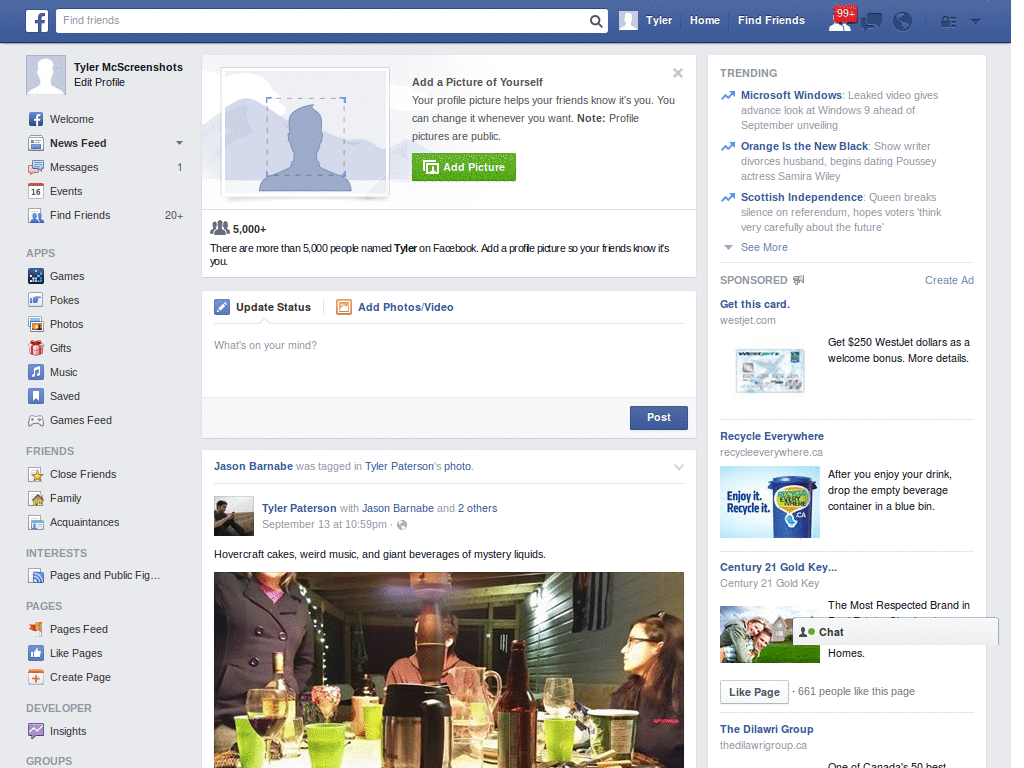
Task: Click the Dilawri Group ad title
Action: click(766, 729)
